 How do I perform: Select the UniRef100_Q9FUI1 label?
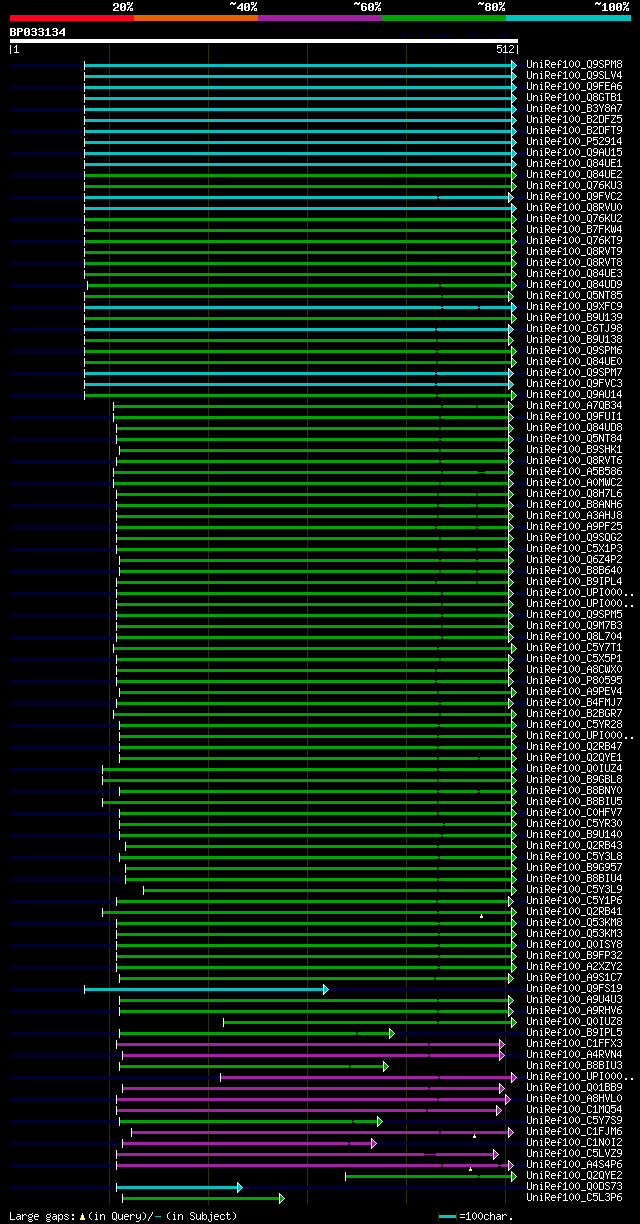(x=574, y=416)
